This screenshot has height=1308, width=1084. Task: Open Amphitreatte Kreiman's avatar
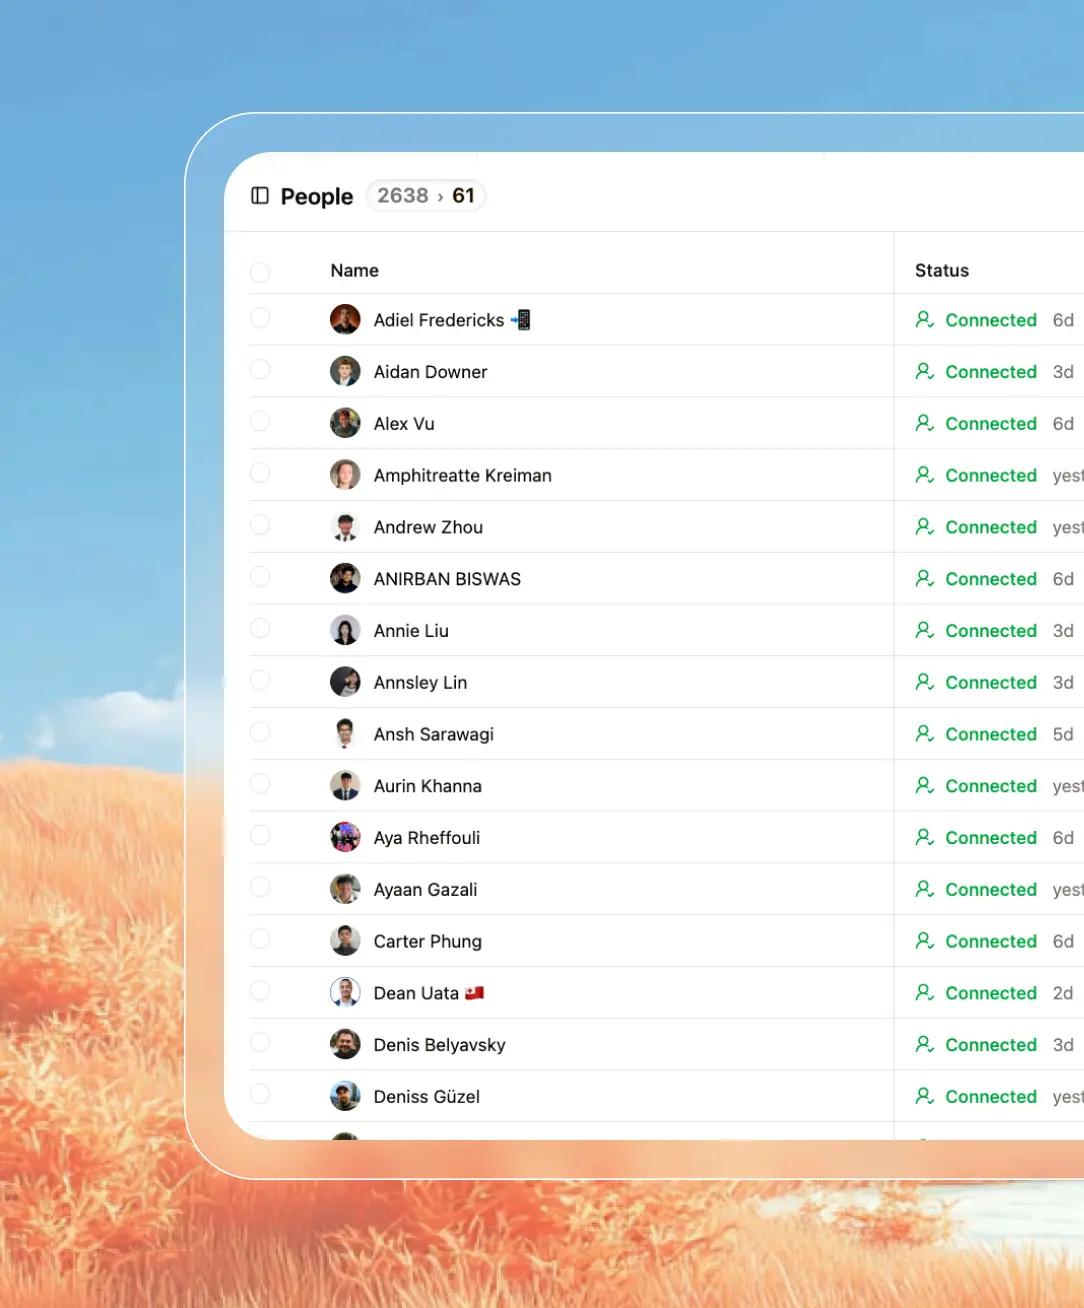[x=345, y=475]
